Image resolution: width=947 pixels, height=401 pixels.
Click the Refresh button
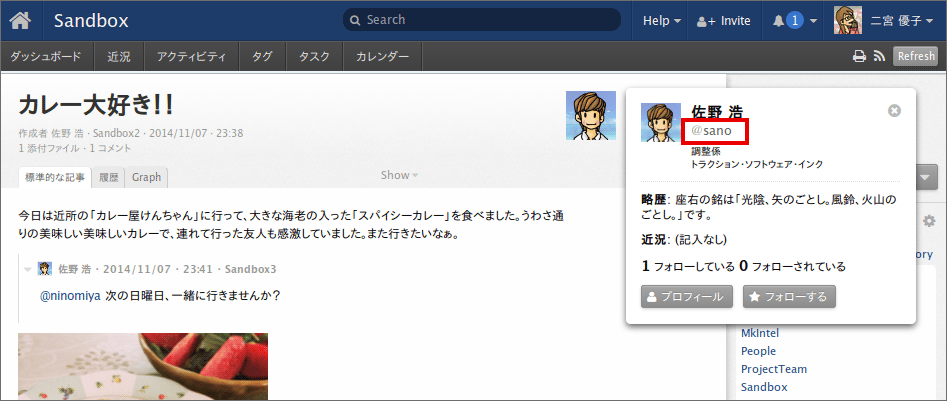point(916,56)
